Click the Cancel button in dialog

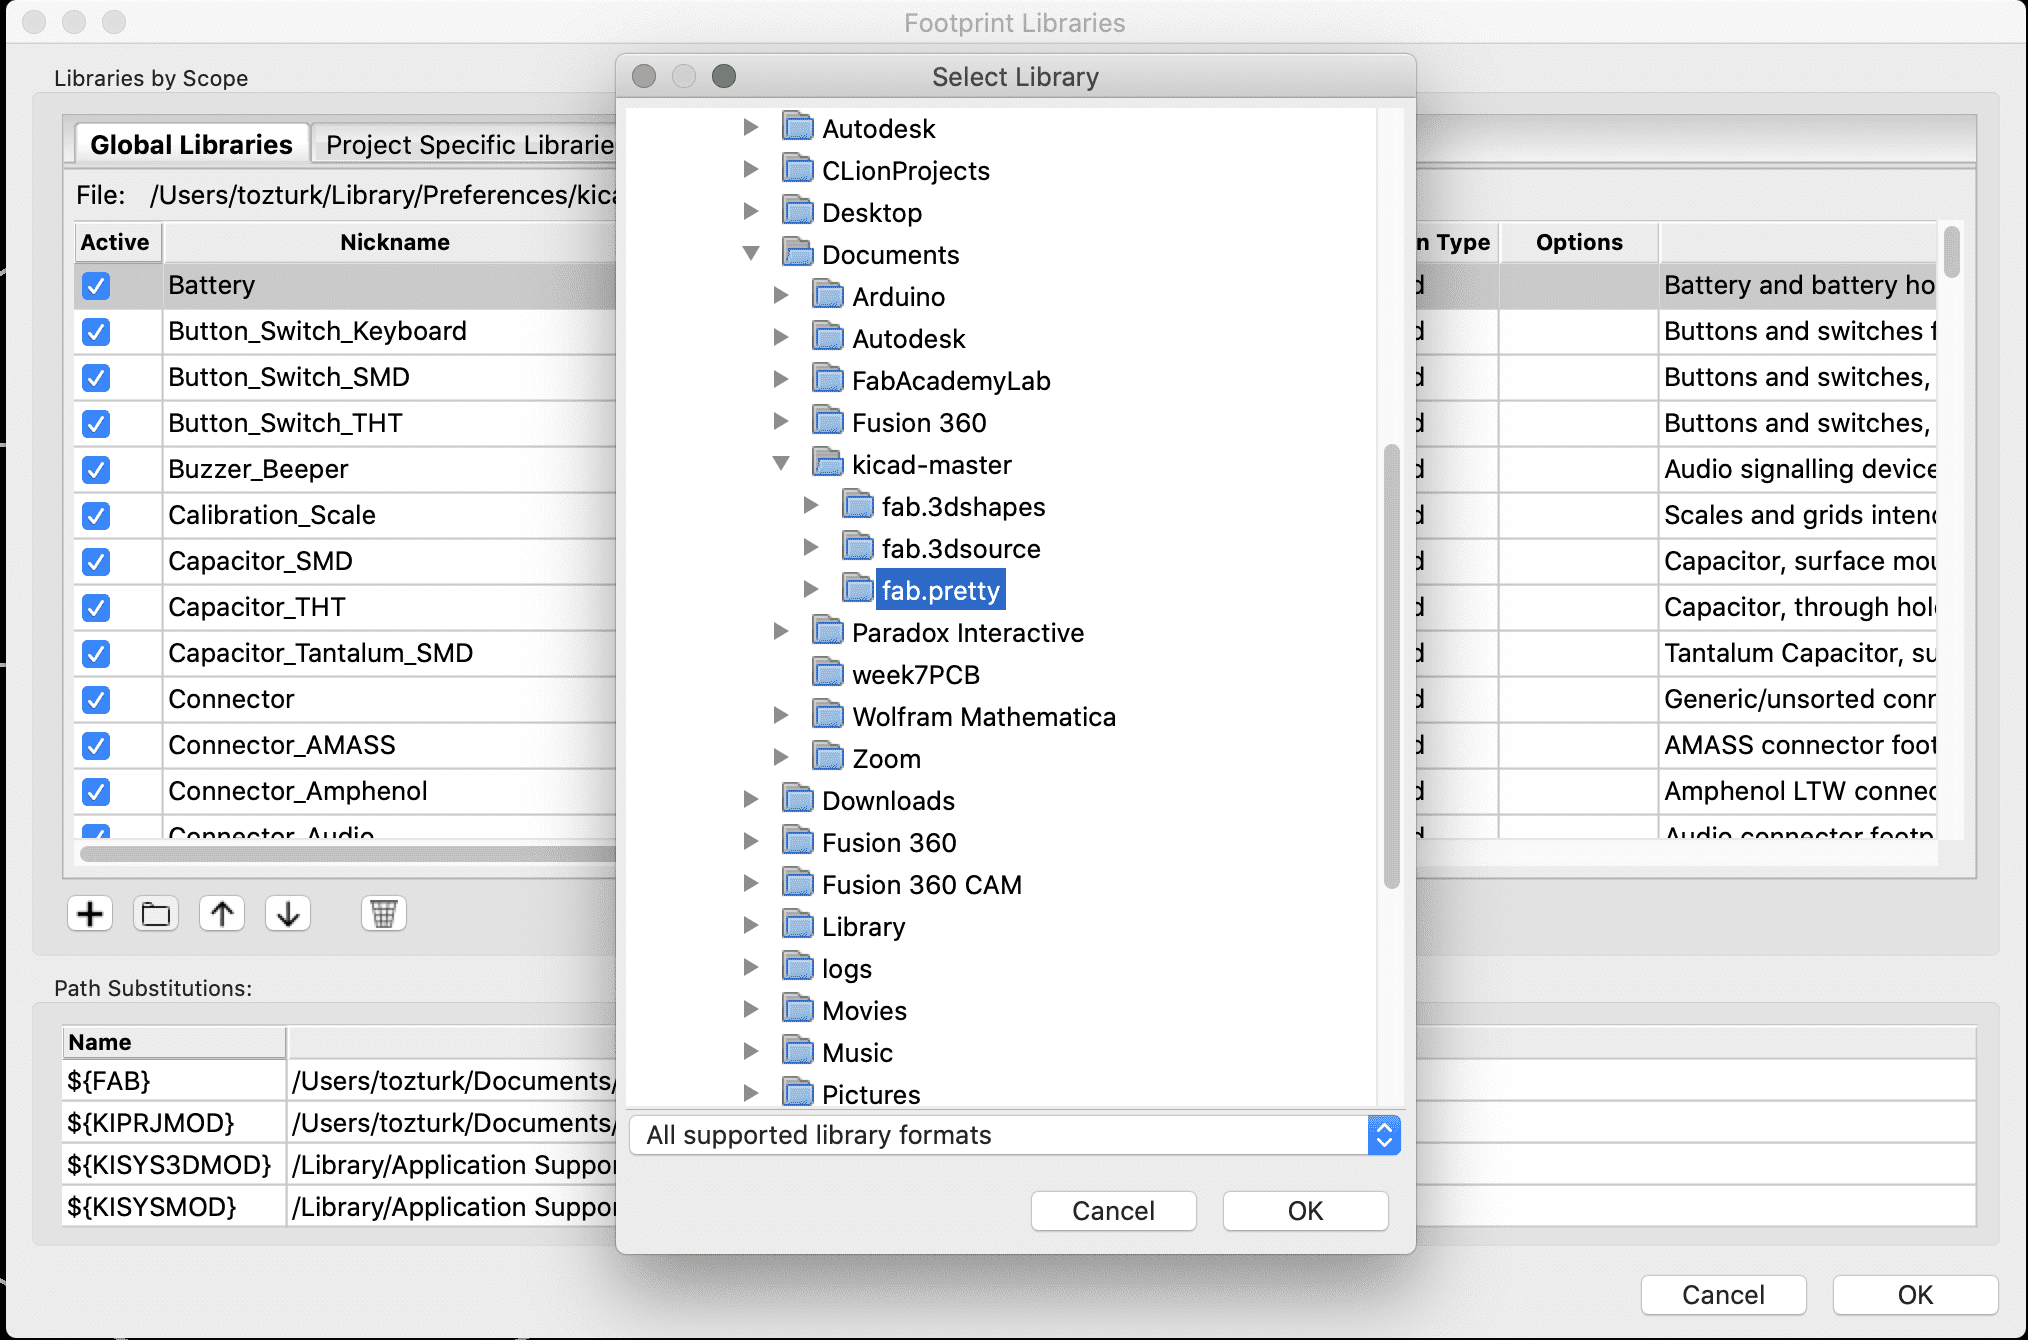click(x=1114, y=1211)
